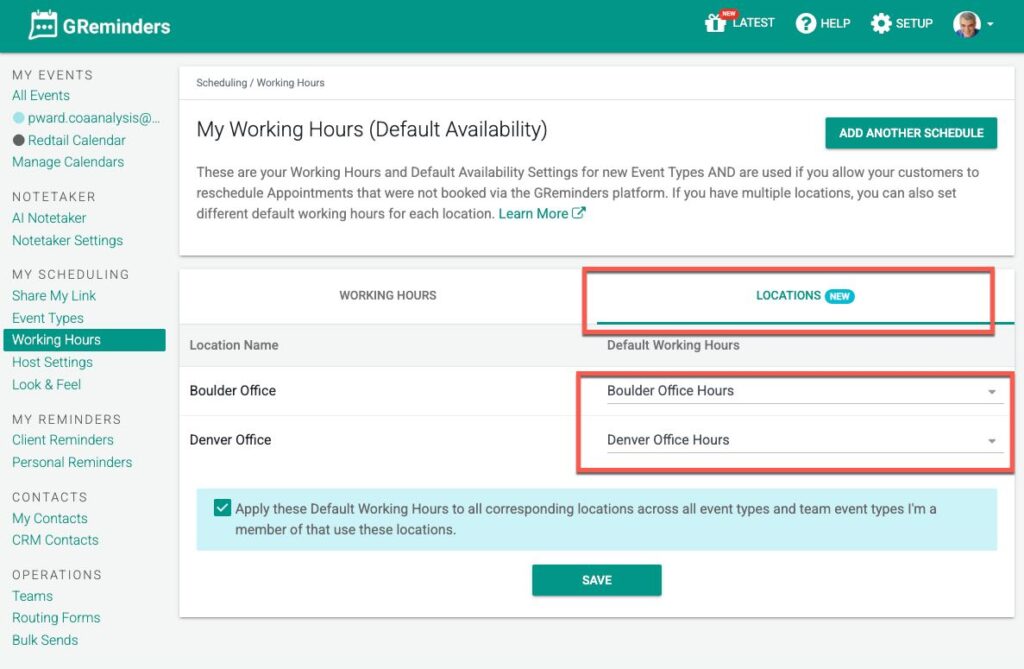
Task: Open the Learn More link
Action: [533, 214]
